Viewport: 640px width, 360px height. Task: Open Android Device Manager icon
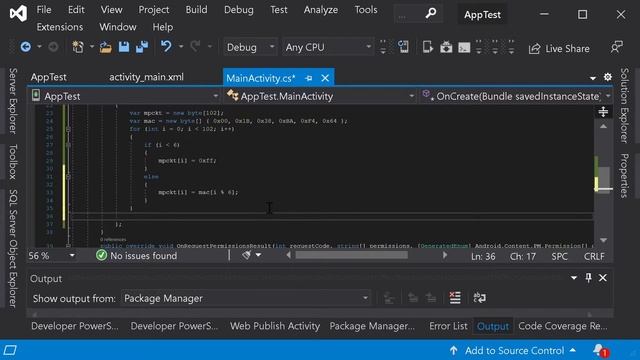click(428, 47)
